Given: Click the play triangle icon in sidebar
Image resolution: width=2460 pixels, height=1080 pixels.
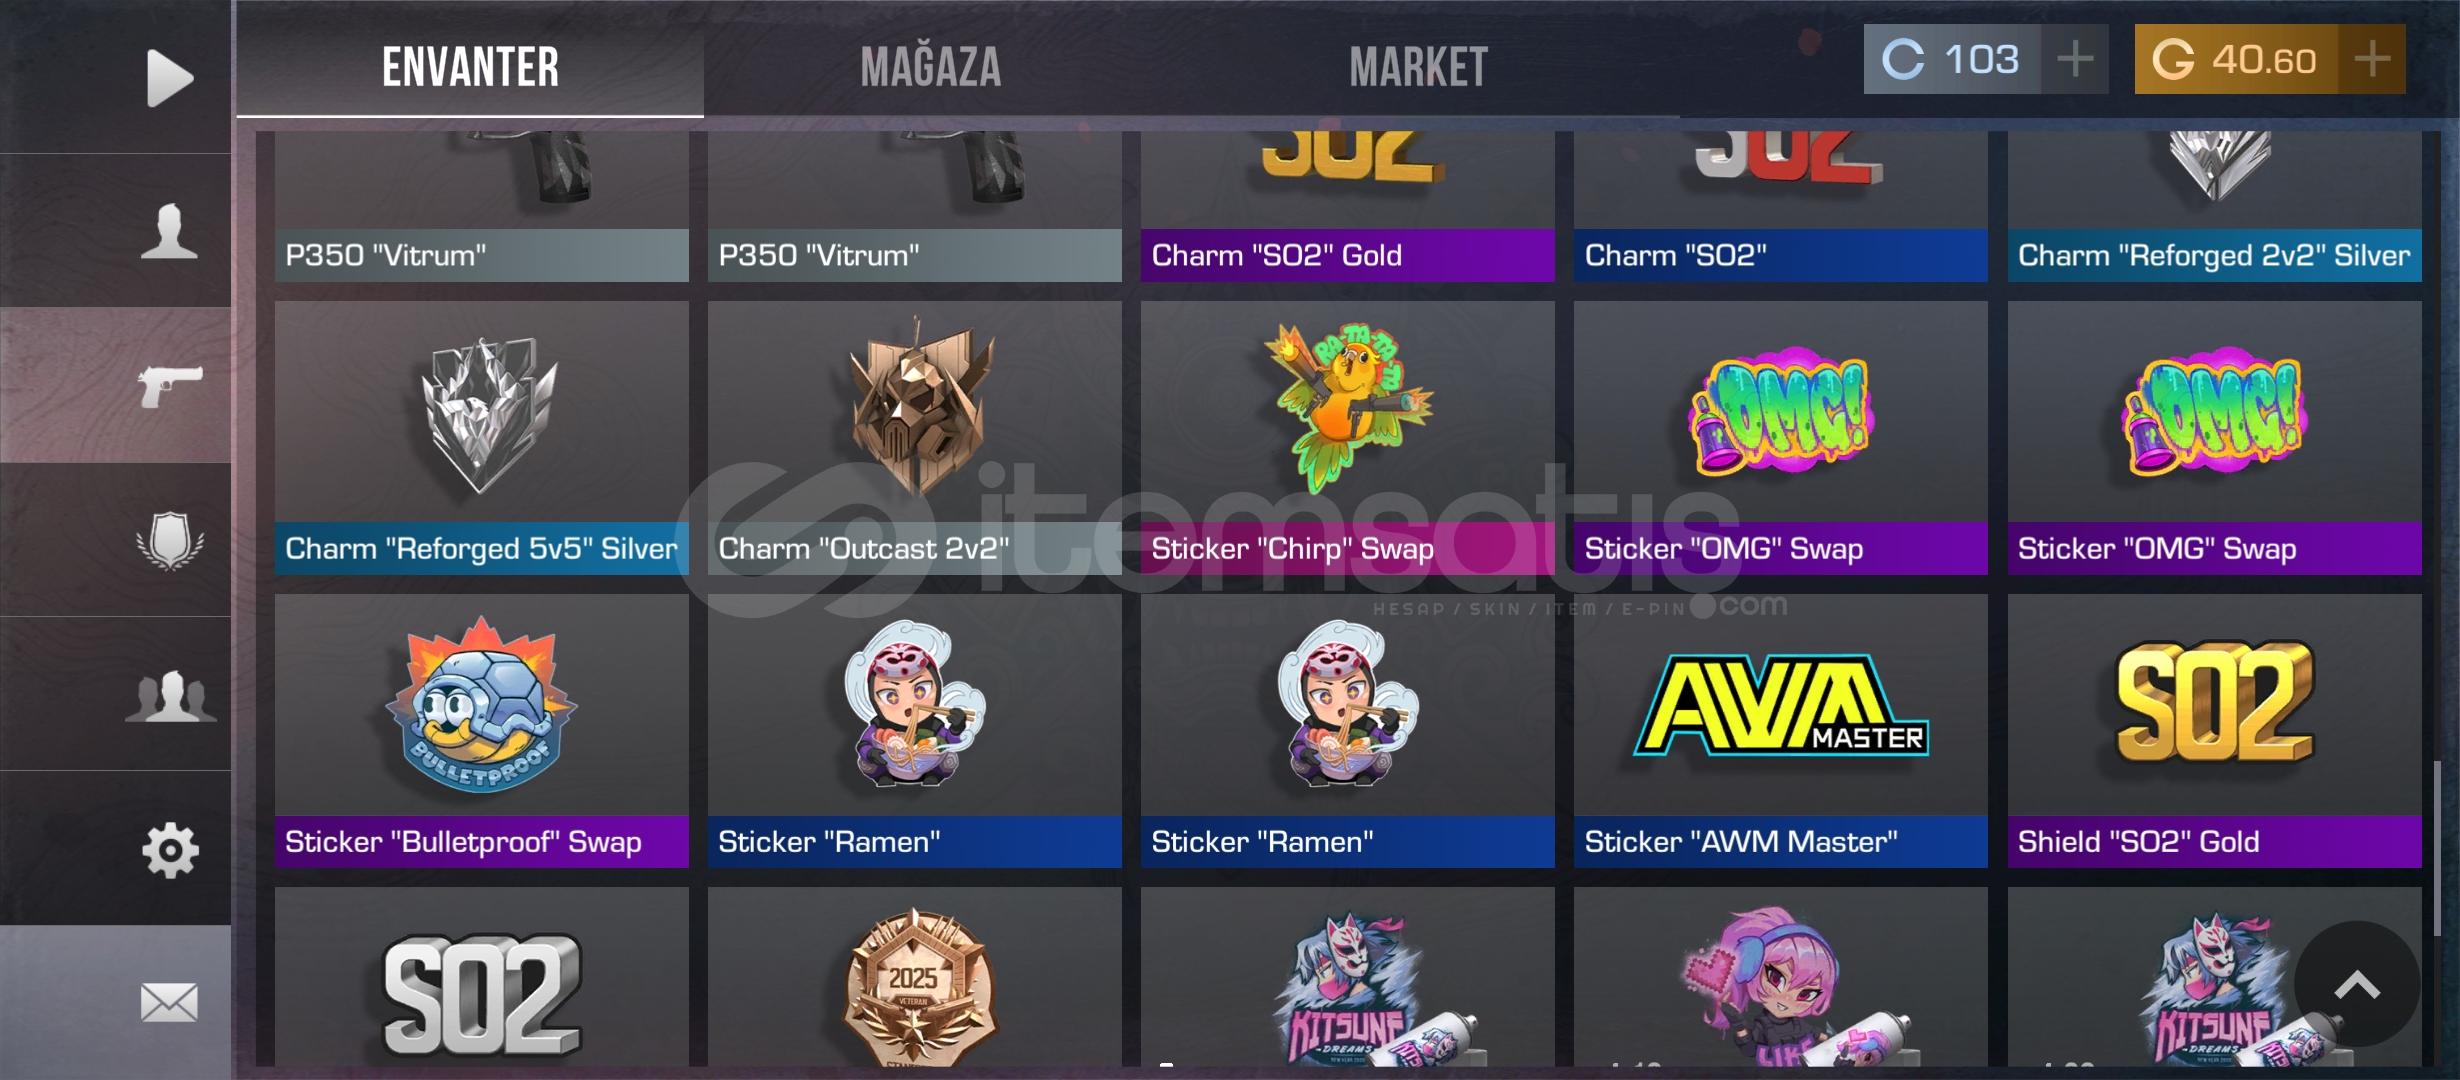Looking at the screenshot, I should 169,77.
